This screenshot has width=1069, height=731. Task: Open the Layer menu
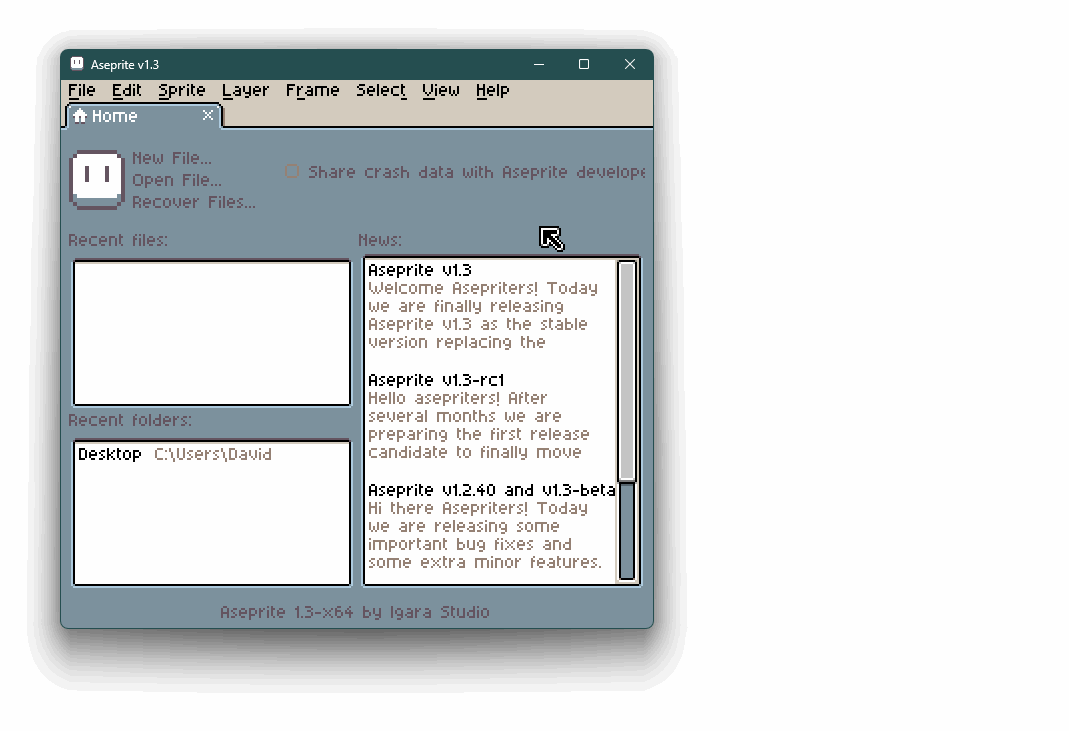pyautogui.click(x=245, y=90)
